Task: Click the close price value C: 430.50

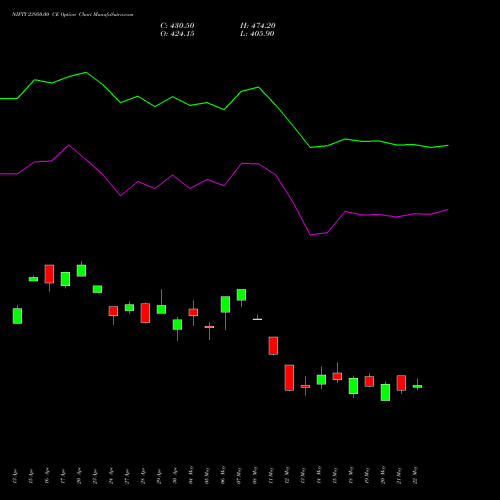Action: point(177,26)
